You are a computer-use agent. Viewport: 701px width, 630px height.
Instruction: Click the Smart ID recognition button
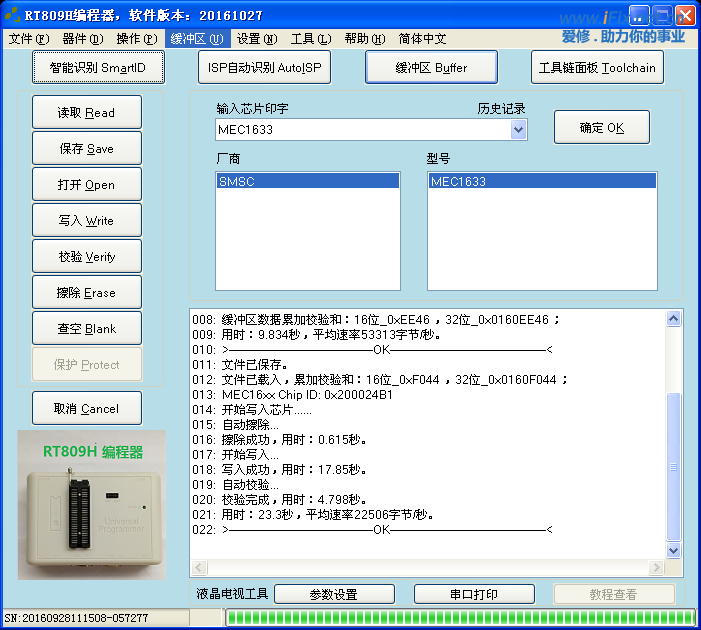coord(98,68)
